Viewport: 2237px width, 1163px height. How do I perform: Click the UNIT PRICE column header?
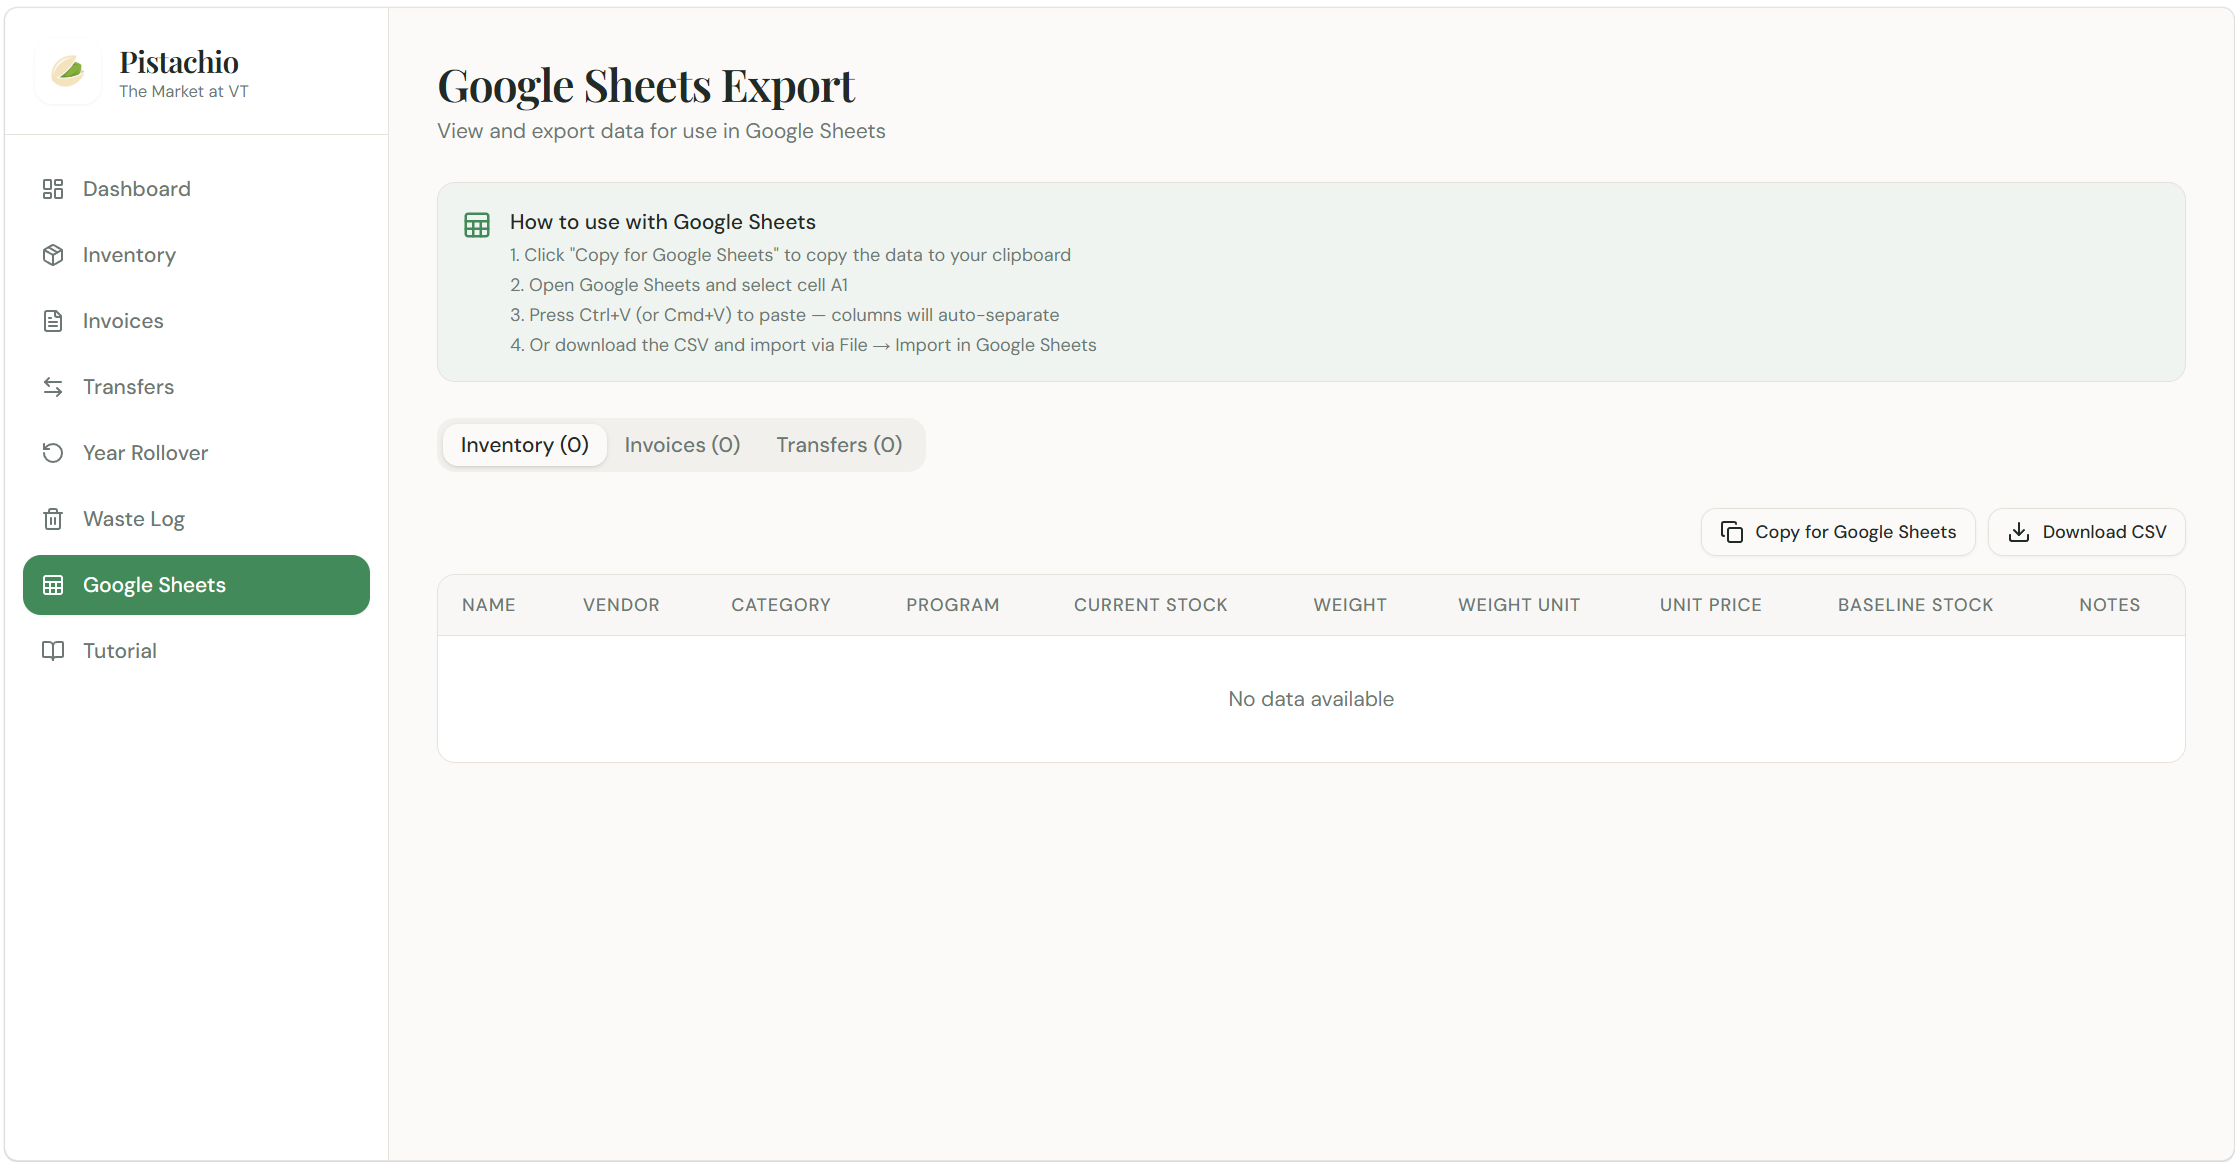tap(1710, 605)
